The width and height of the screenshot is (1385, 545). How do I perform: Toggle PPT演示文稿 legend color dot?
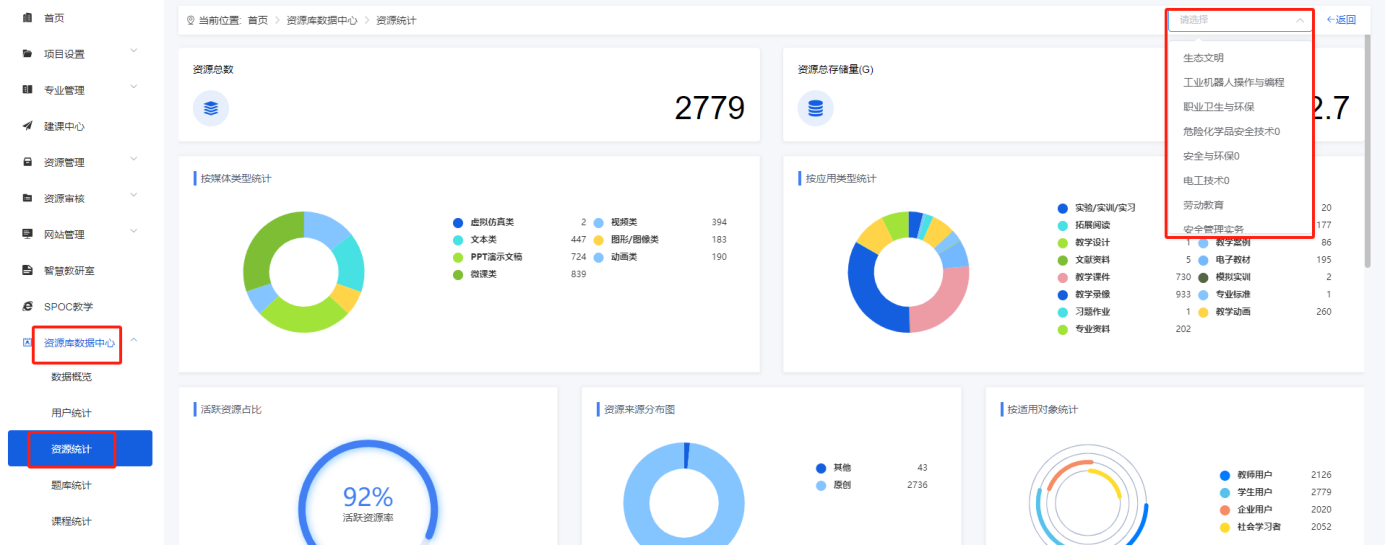(x=458, y=257)
